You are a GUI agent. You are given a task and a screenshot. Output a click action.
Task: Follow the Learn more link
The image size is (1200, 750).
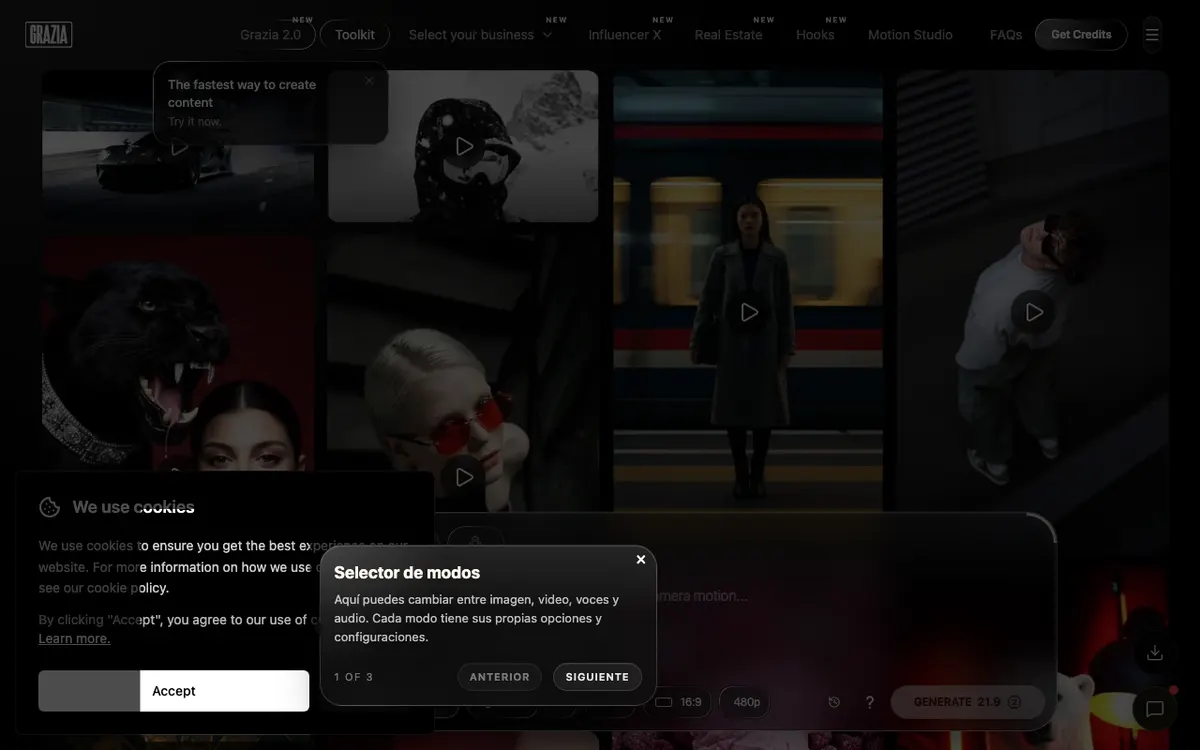coord(75,639)
